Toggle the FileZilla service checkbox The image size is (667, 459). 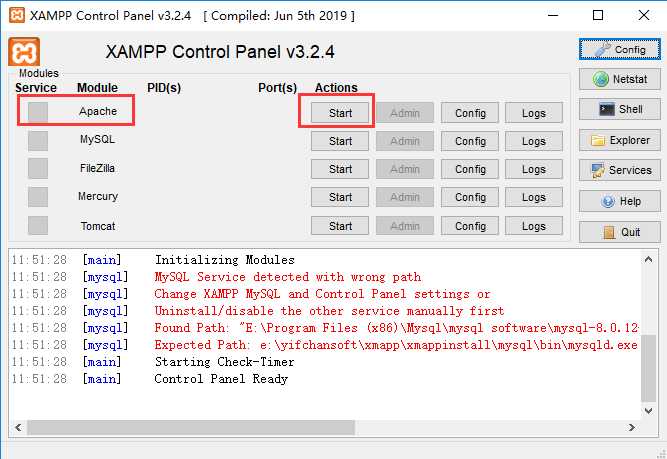38,169
